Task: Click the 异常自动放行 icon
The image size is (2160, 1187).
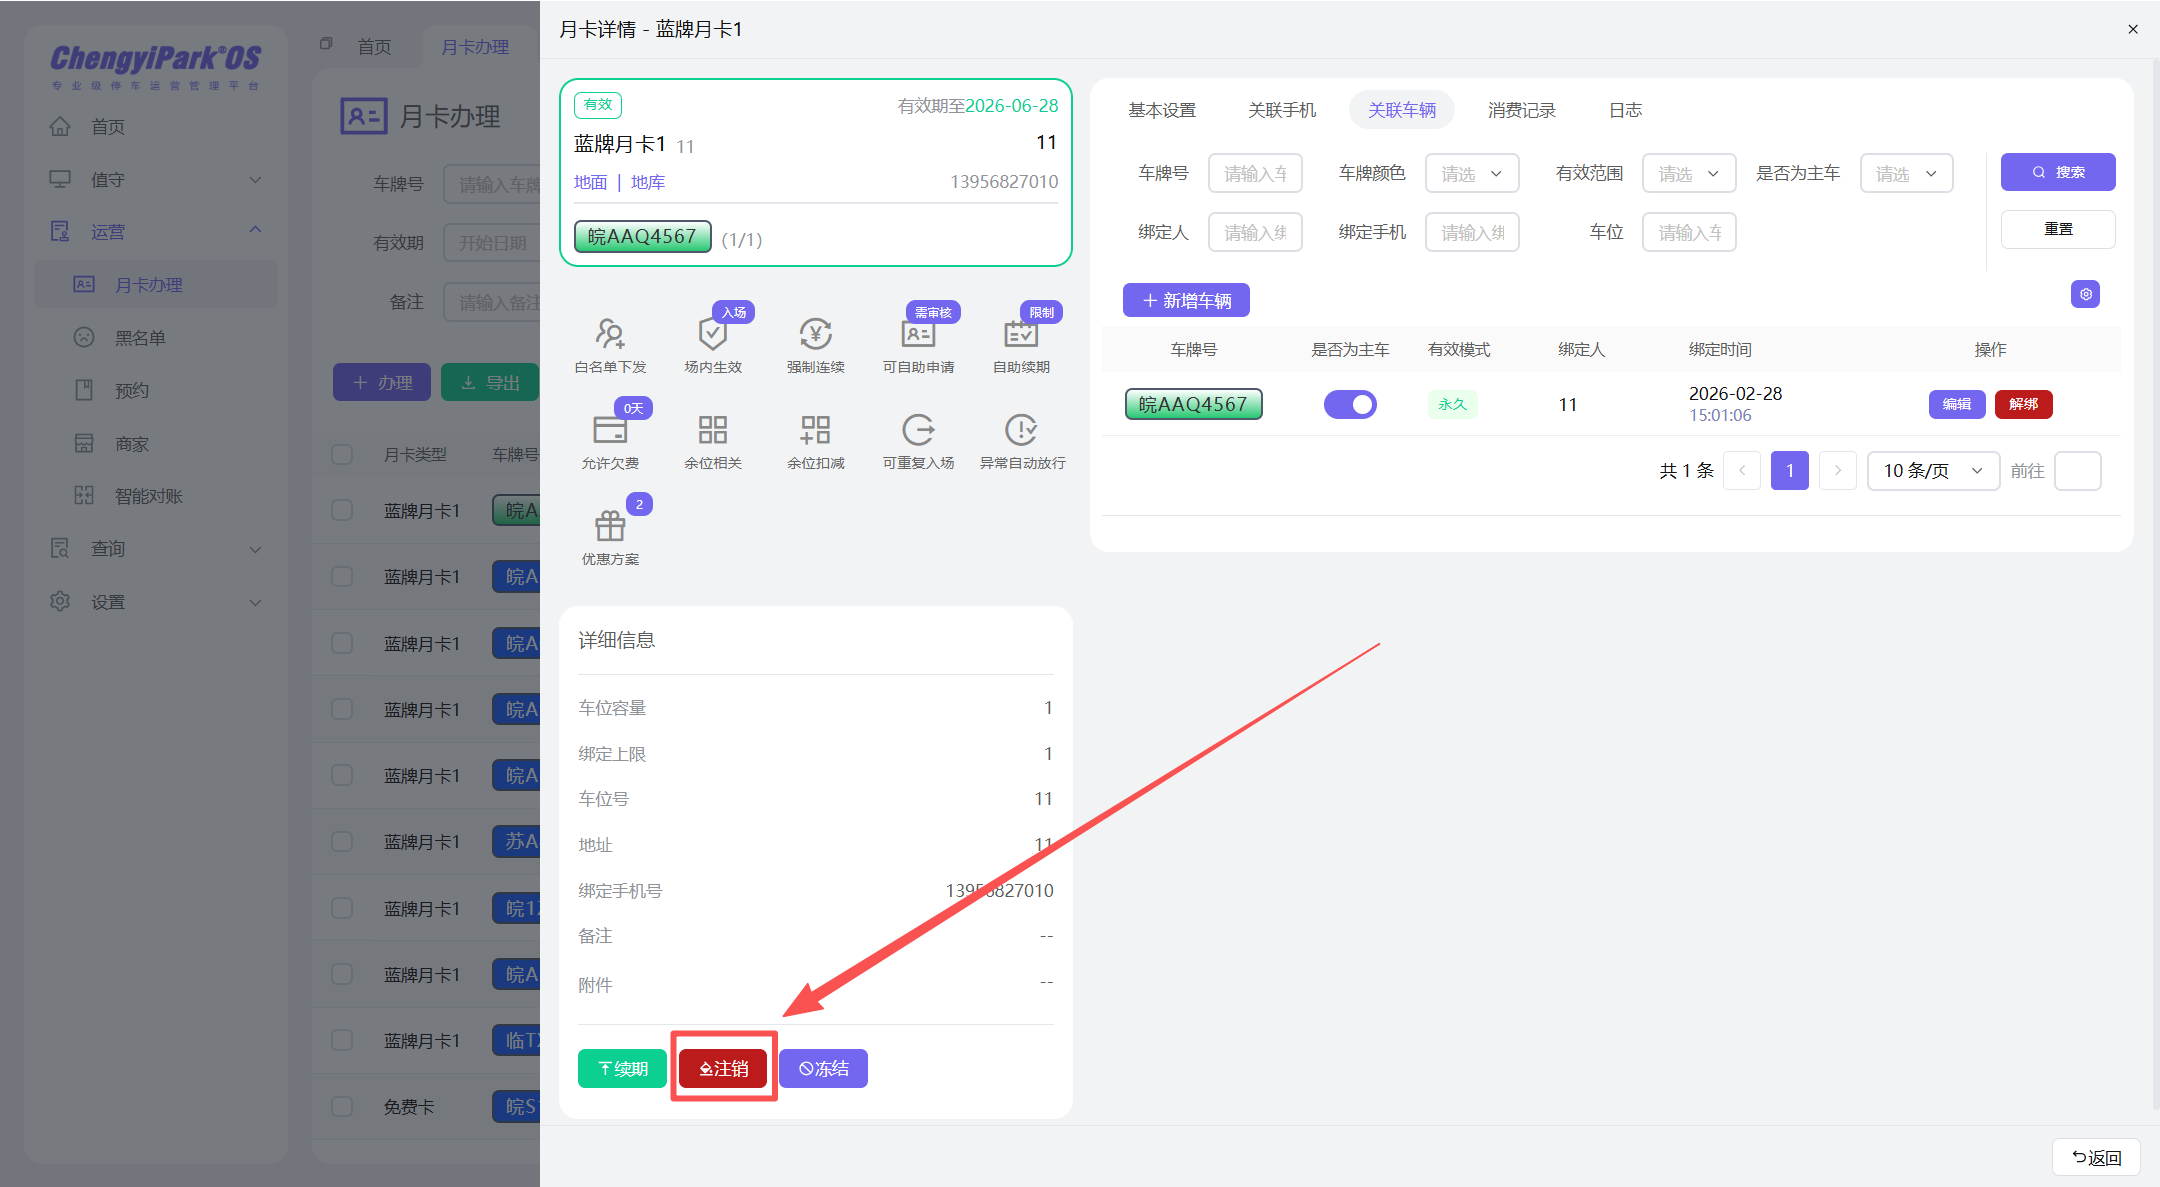Action: coord(1021,430)
